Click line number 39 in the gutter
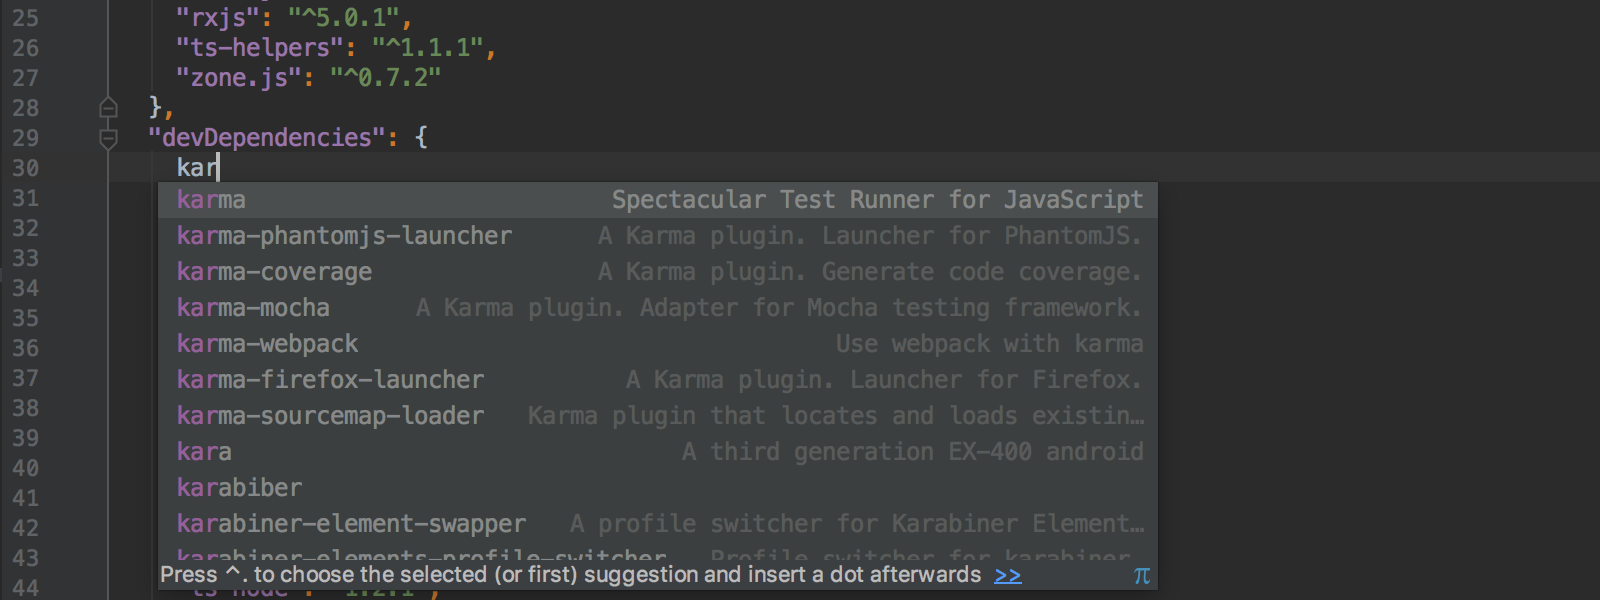 (x=26, y=438)
